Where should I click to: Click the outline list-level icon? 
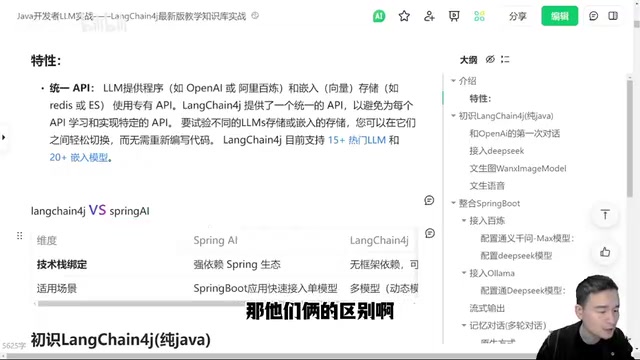pos(505,60)
